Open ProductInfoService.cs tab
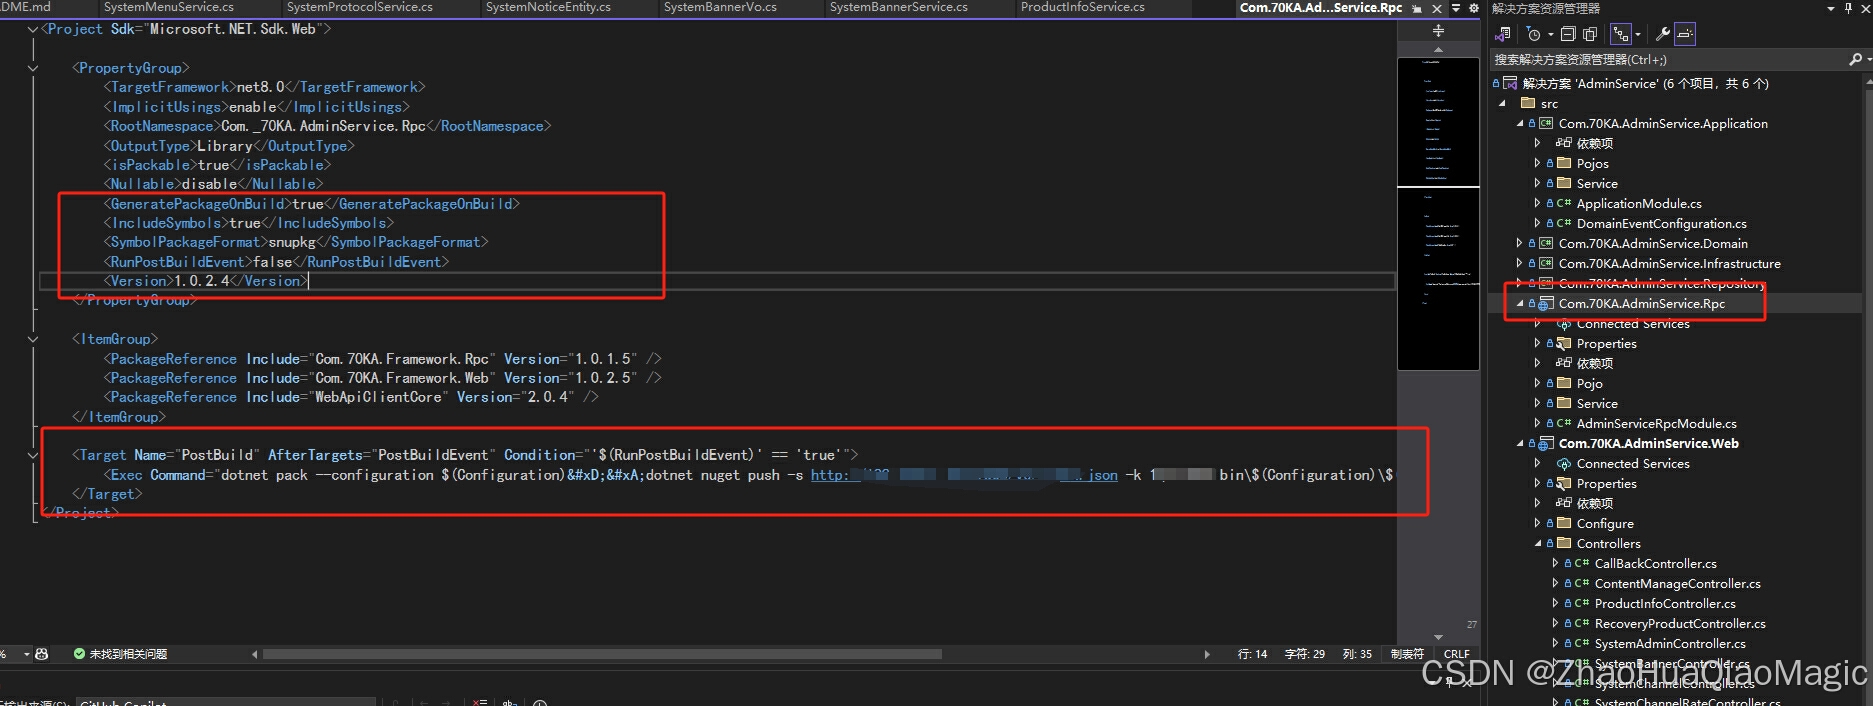 coord(1082,7)
